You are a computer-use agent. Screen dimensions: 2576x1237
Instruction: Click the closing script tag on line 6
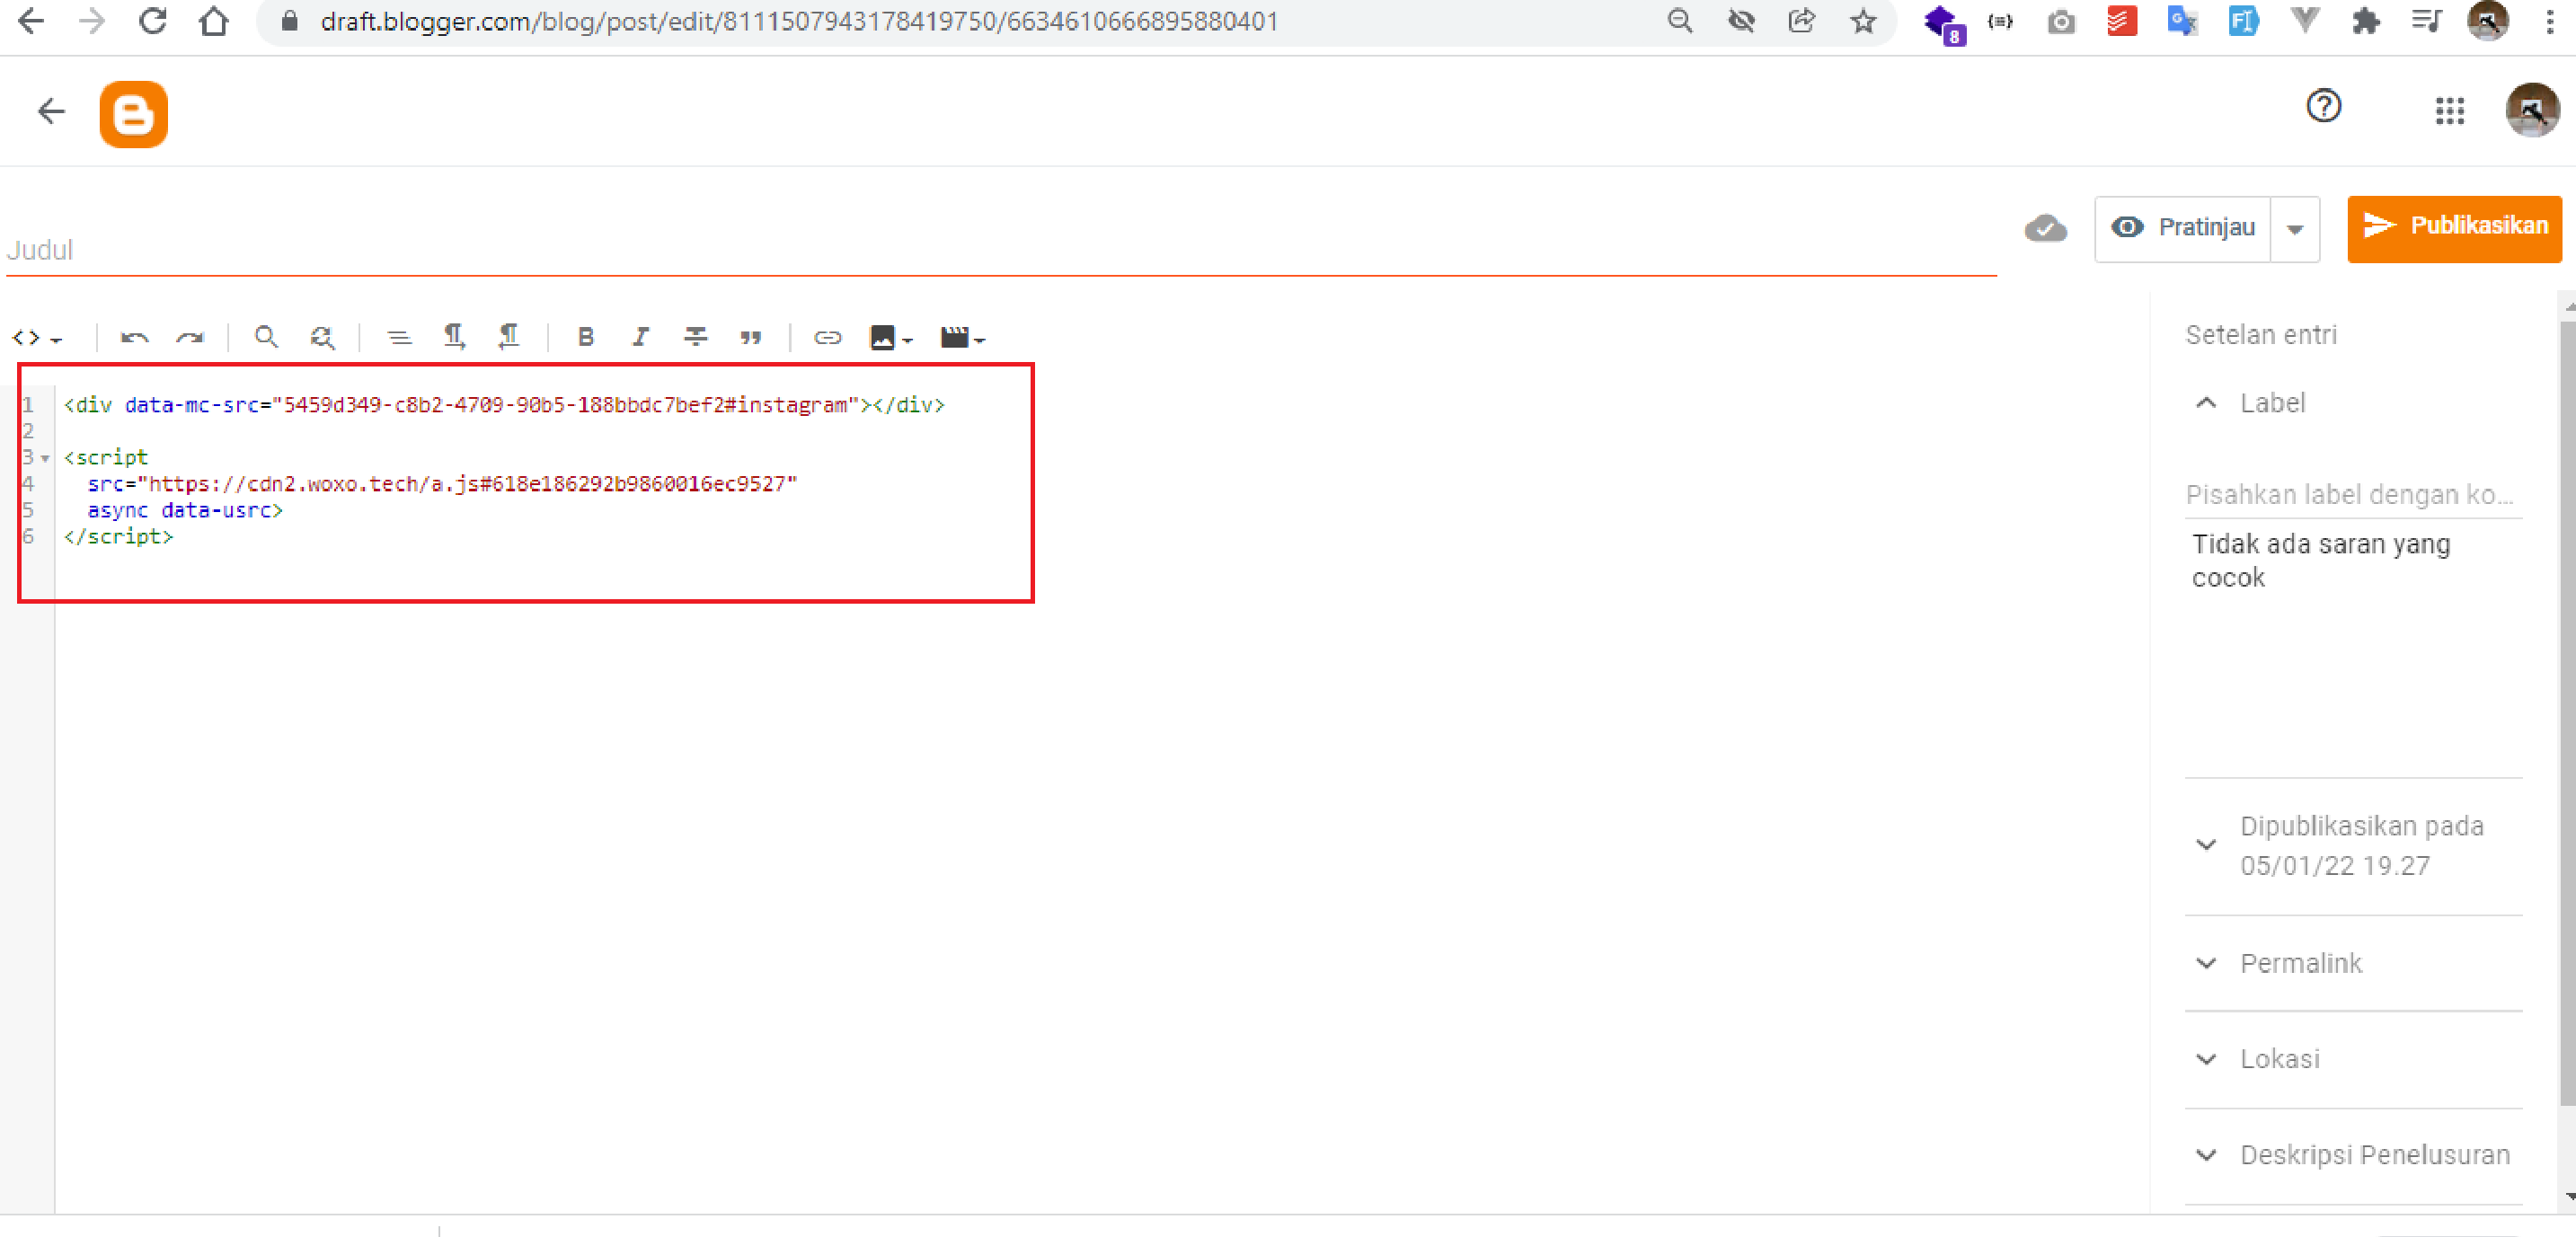click(118, 537)
